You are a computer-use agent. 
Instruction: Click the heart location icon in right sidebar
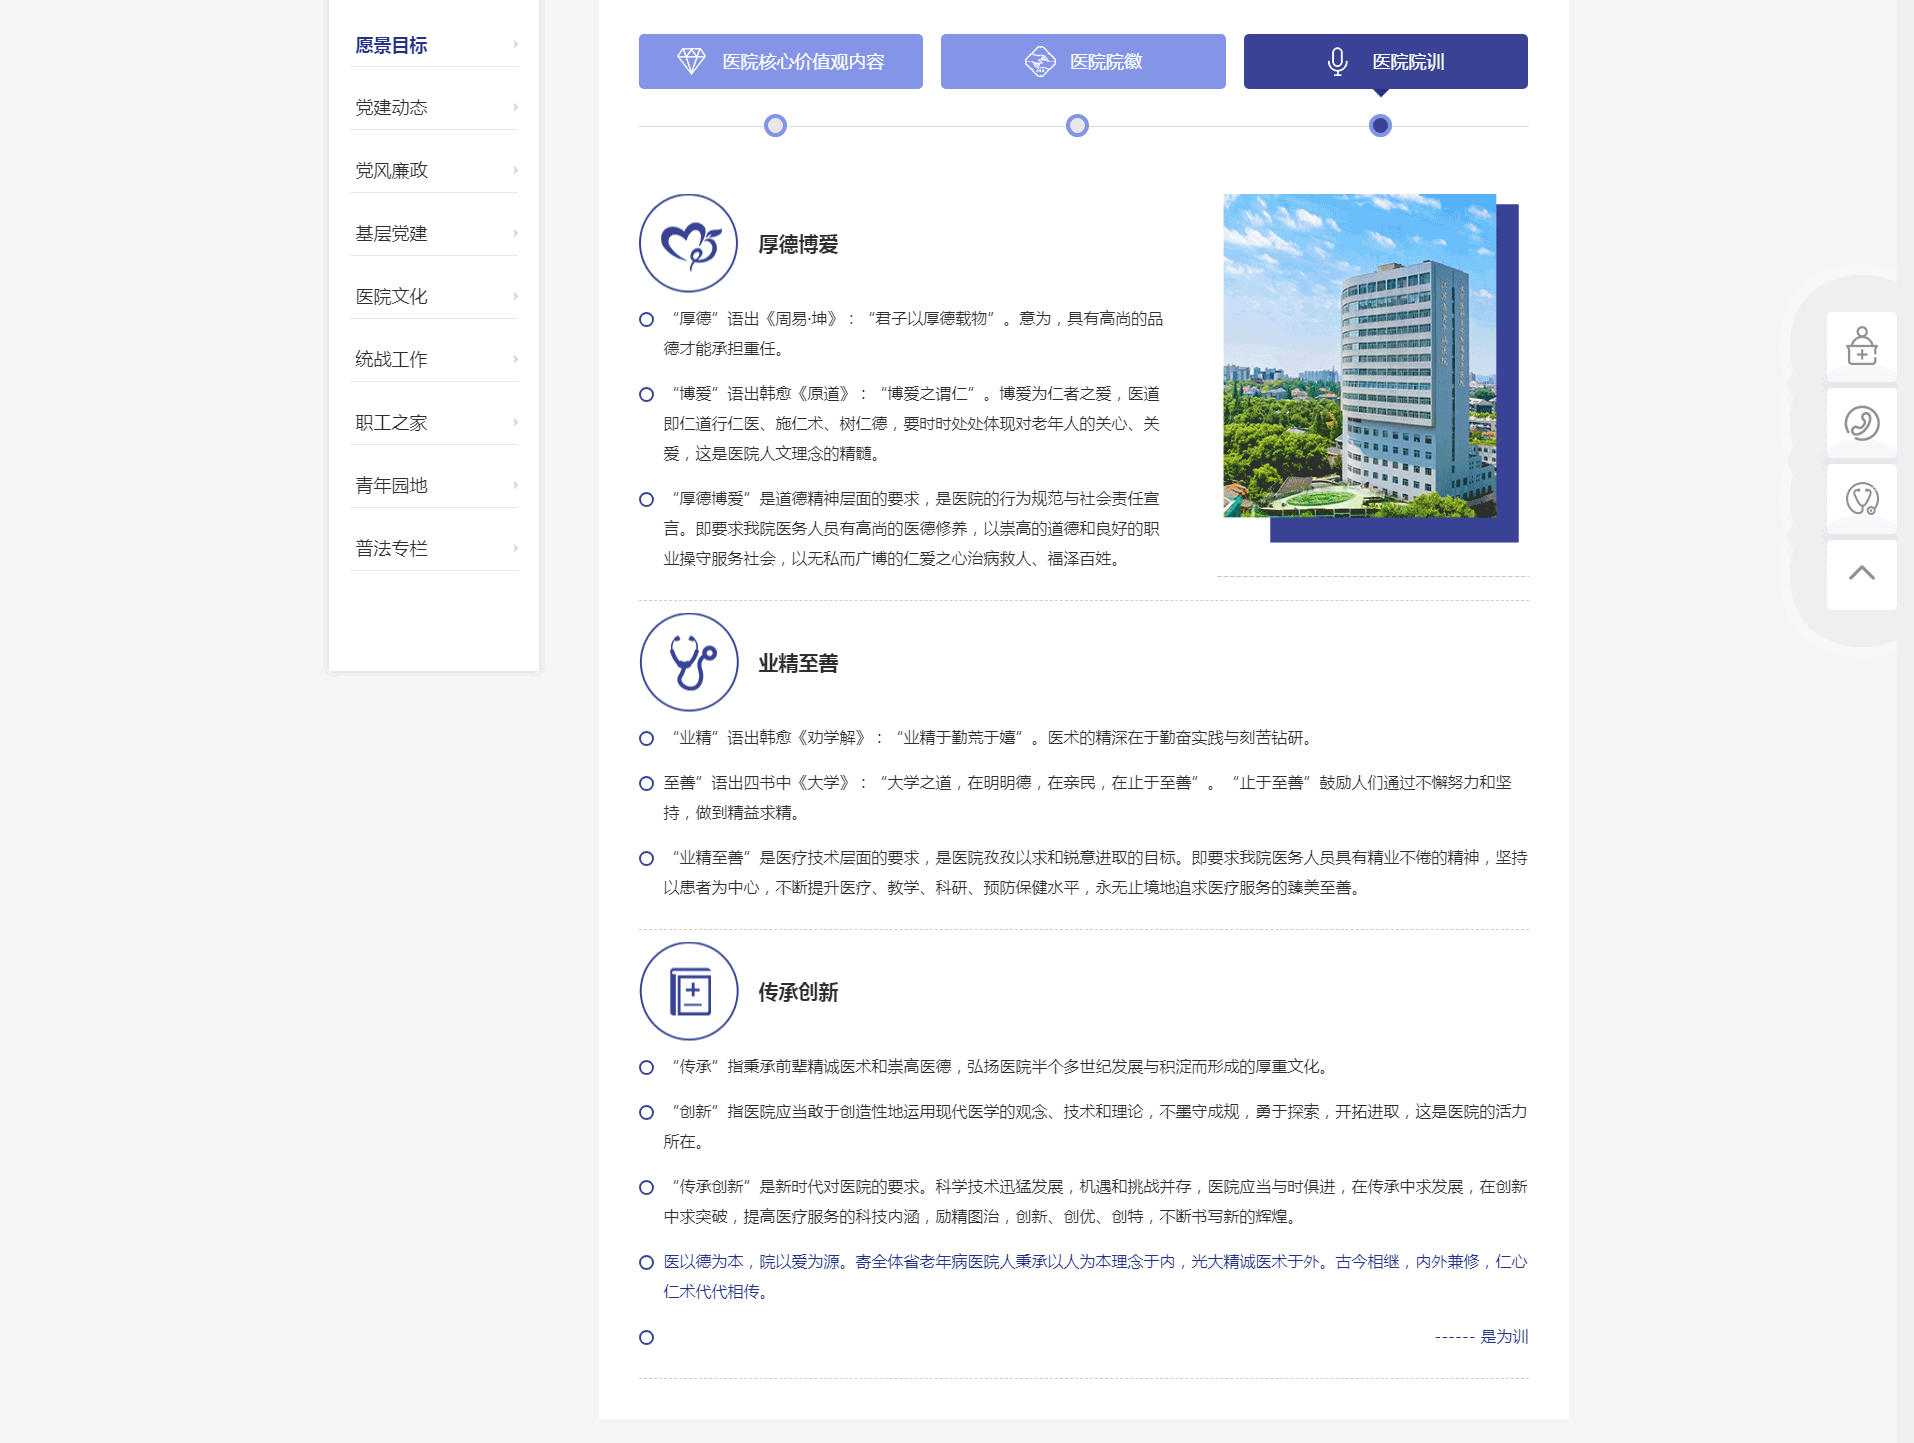coord(1861,498)
